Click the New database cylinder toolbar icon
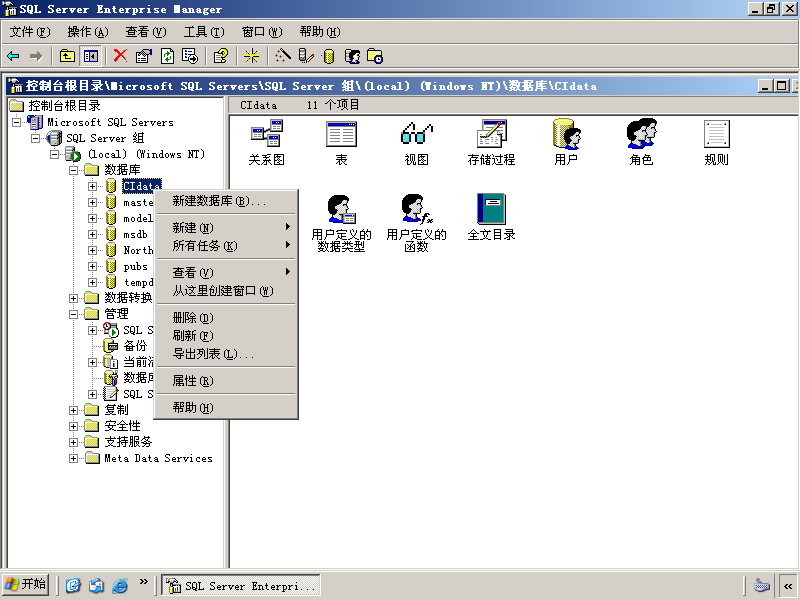The image size is (800, 600). [329, 56]
